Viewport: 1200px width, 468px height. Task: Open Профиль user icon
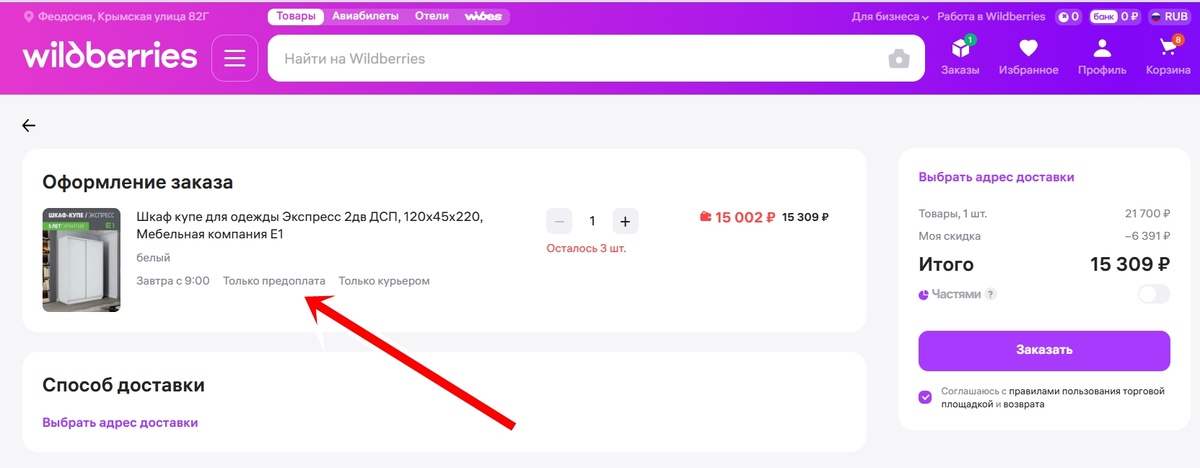coord(1102,56)
